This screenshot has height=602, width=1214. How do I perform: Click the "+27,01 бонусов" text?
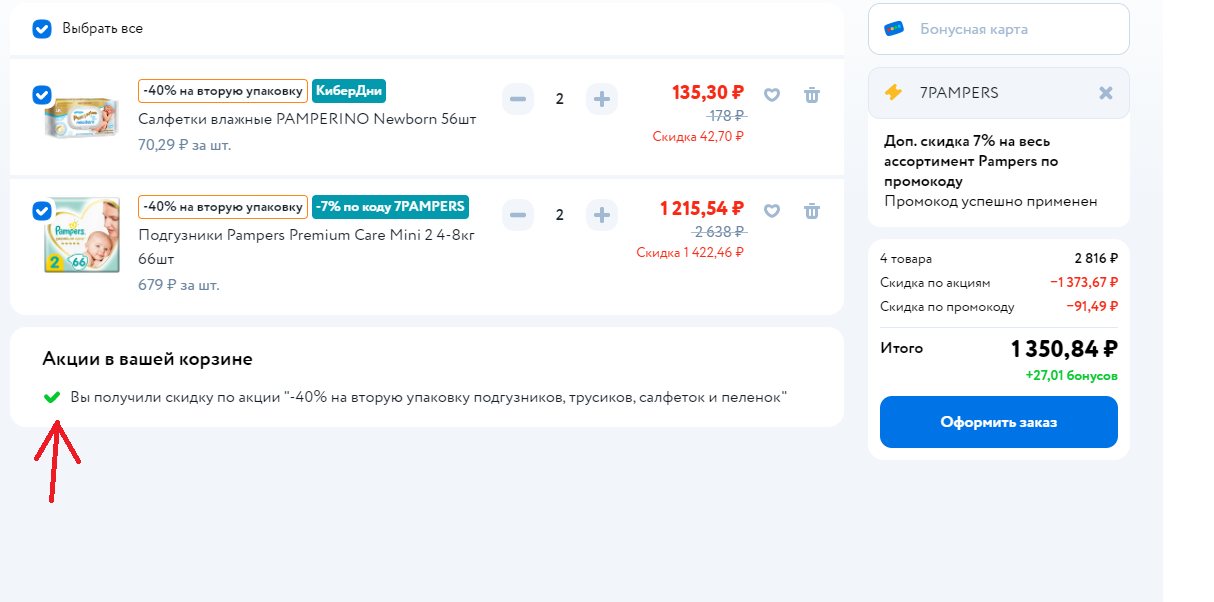[1072, 376]
